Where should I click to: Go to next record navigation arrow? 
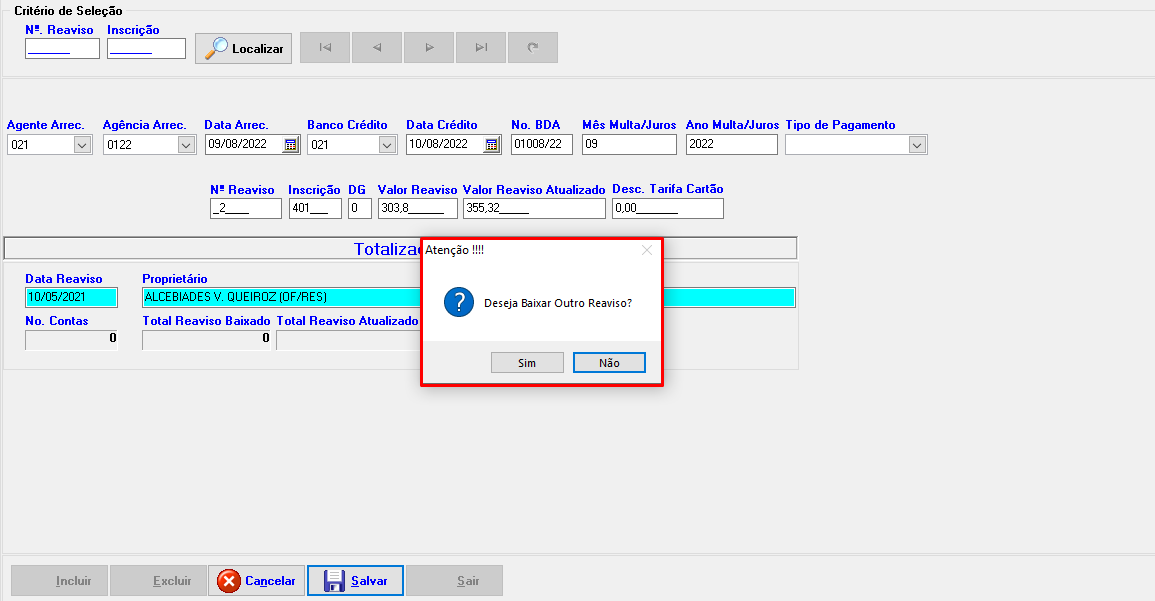429,48
